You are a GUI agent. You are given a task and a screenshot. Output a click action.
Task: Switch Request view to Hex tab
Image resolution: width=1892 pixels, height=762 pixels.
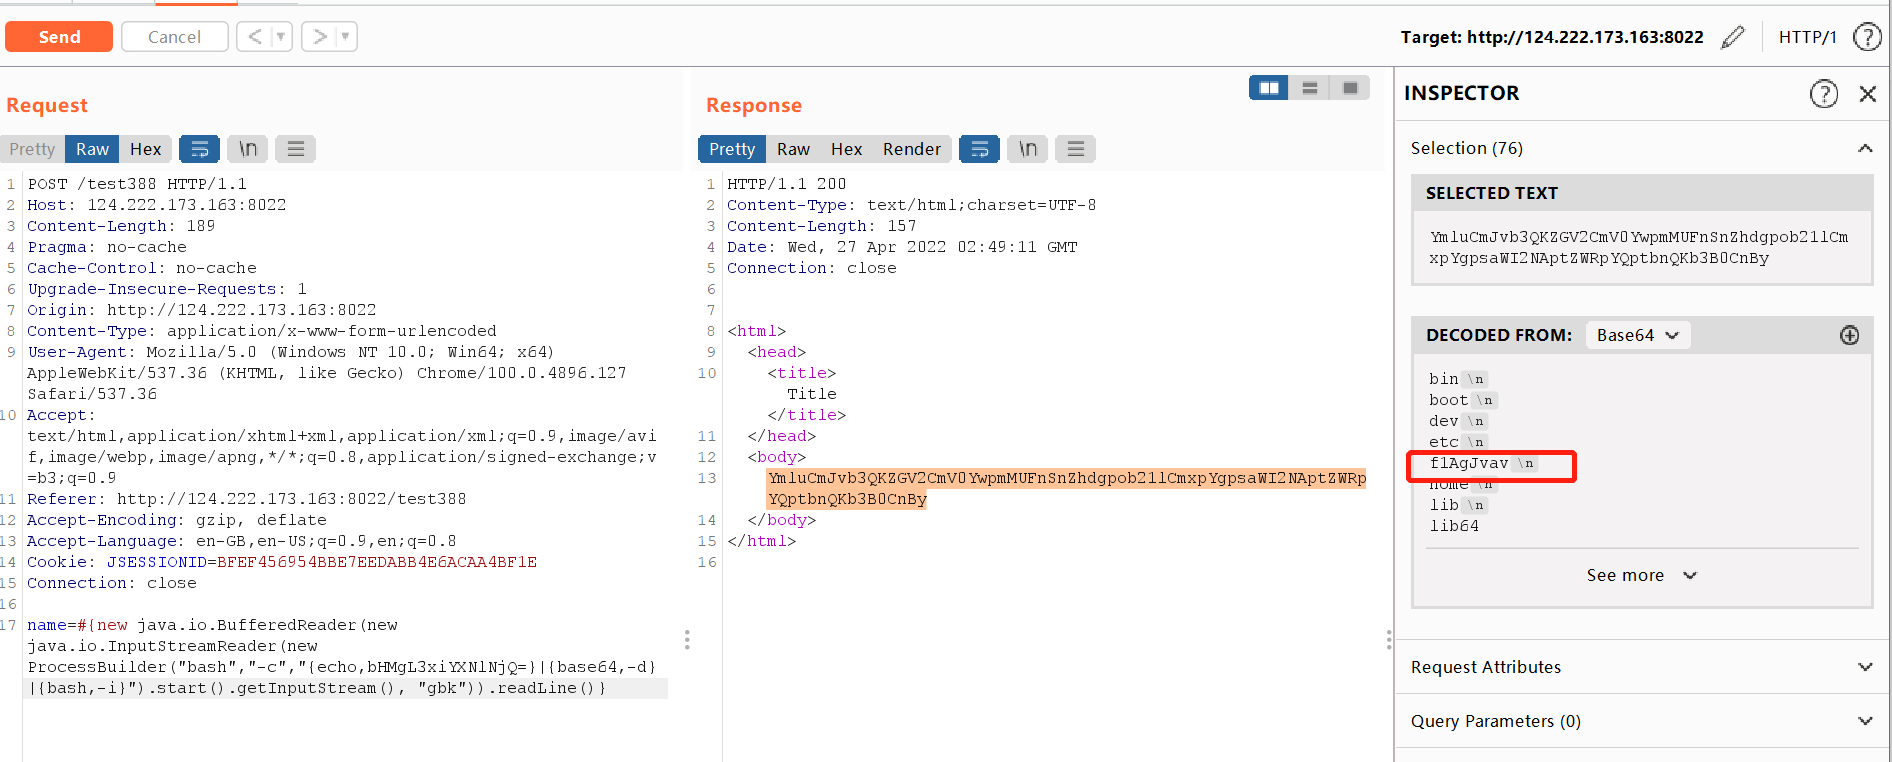pos(146,149)
